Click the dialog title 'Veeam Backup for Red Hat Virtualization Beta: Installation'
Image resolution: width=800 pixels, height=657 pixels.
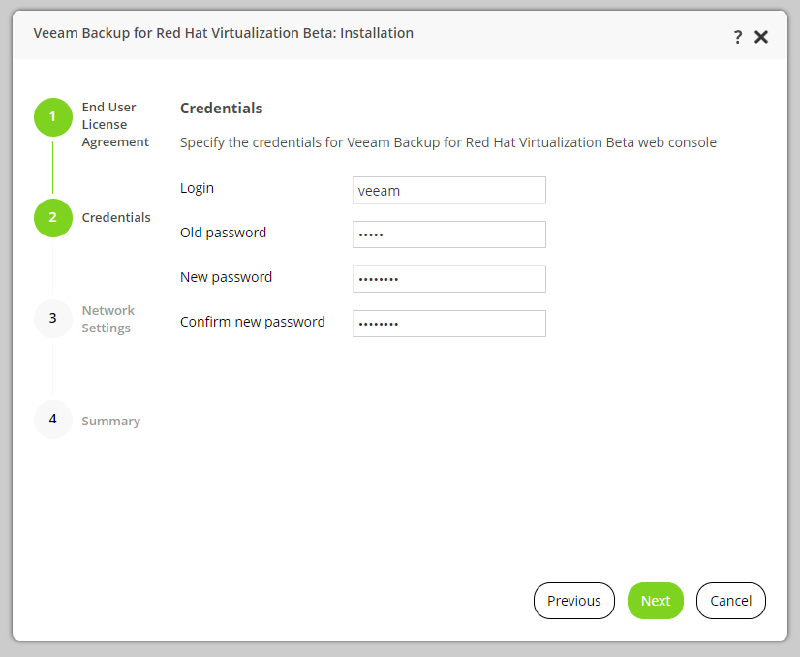tap(223, 33)
